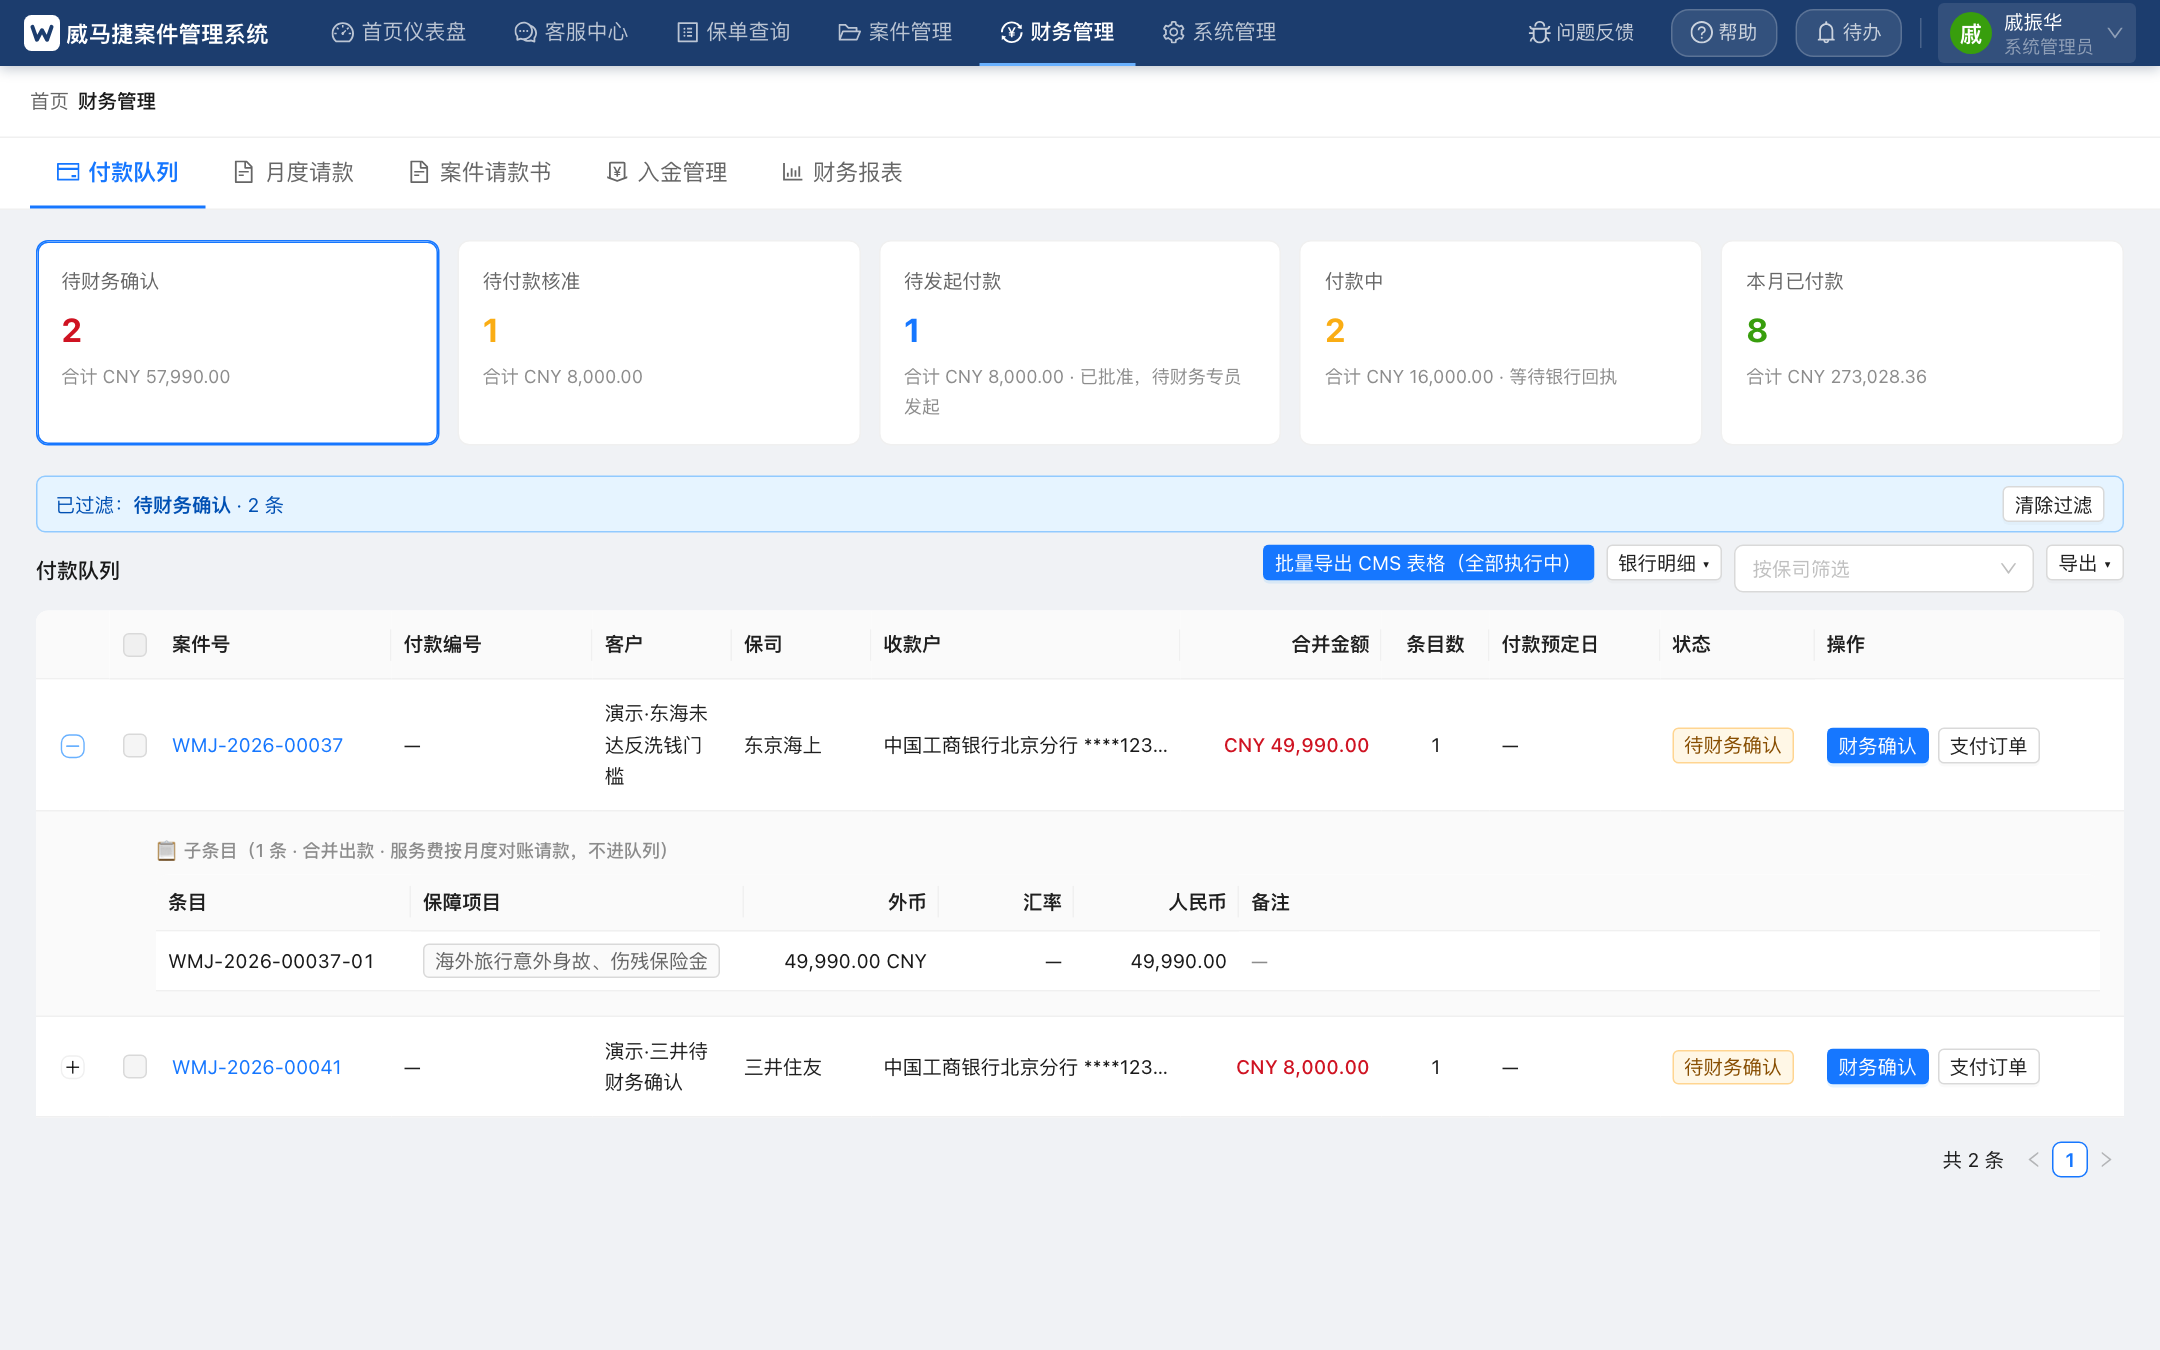Screen dimensions: 2160x1350
Task: Open the 入金管理 tab
Action: tap(667, 172)
